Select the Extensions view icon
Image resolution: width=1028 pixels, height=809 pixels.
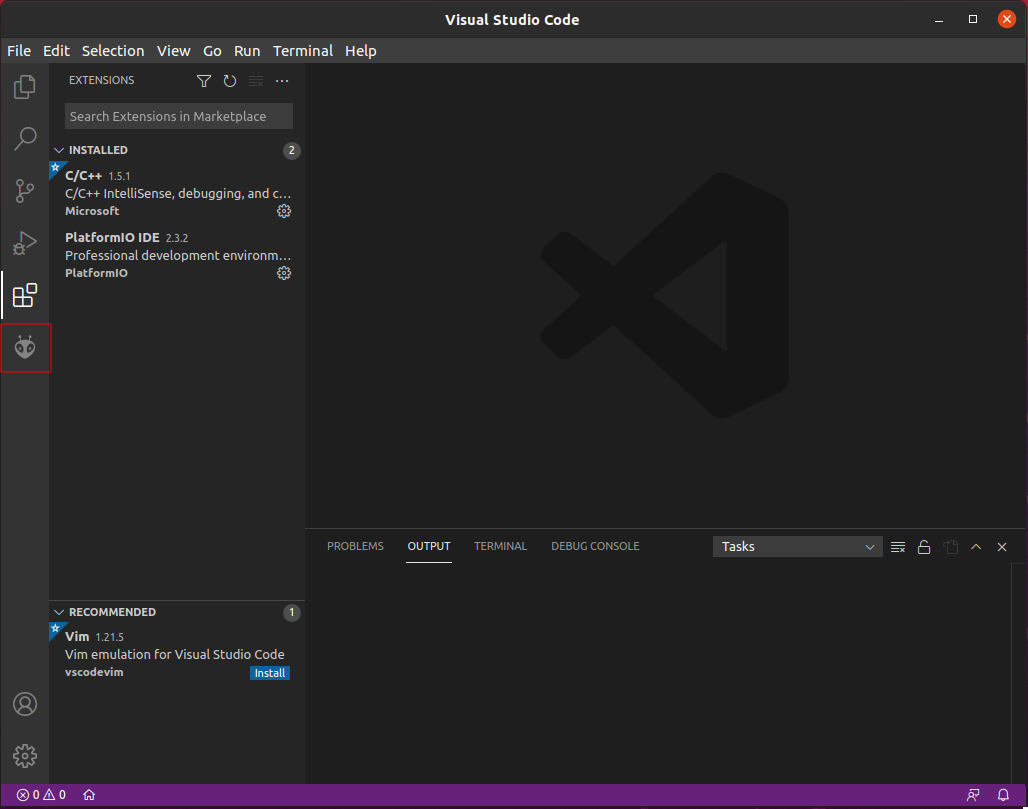(25, 295)
